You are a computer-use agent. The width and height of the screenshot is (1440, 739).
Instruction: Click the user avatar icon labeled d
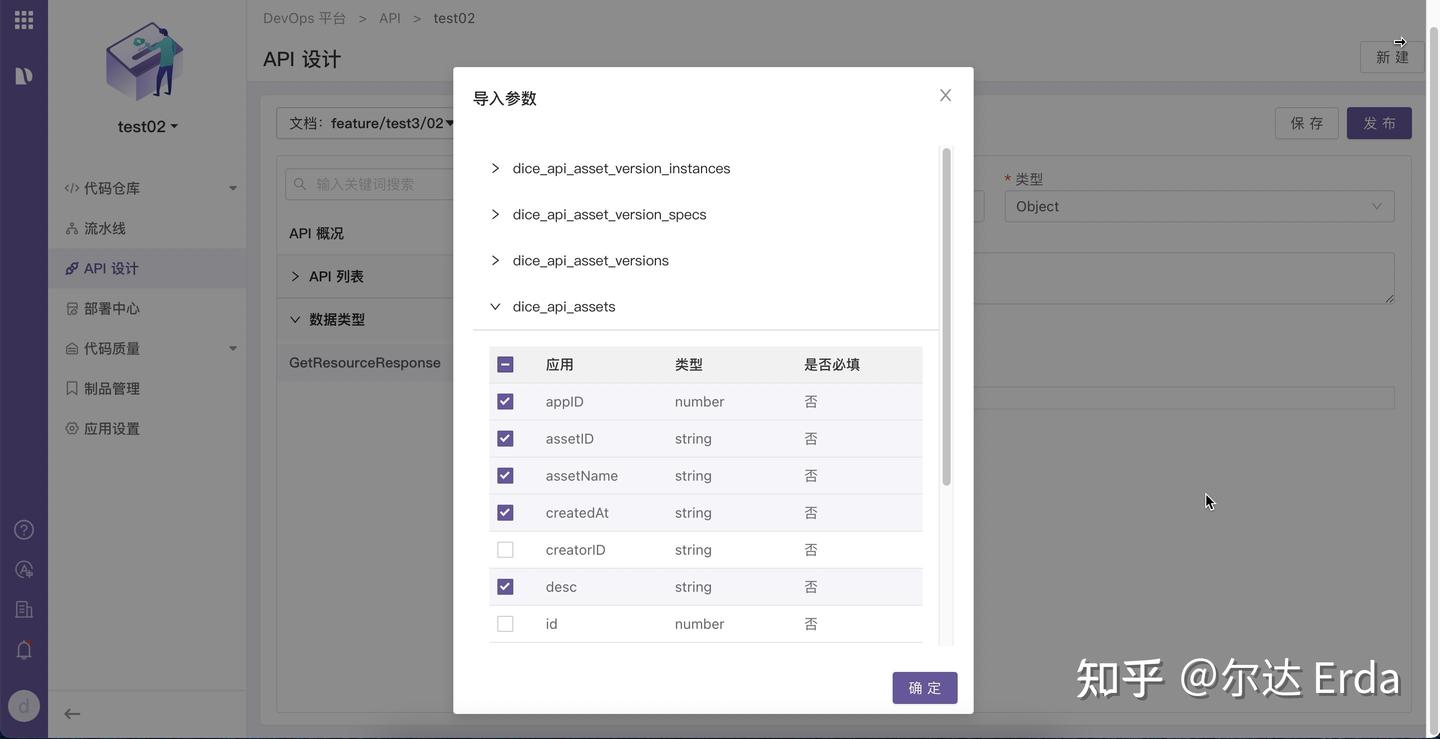[24, 706]
